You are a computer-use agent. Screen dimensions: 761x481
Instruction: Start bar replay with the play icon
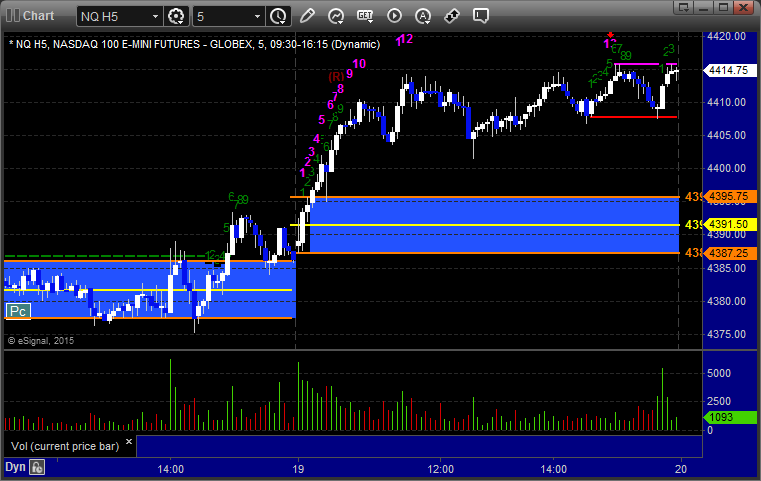[x=394, y=16]
